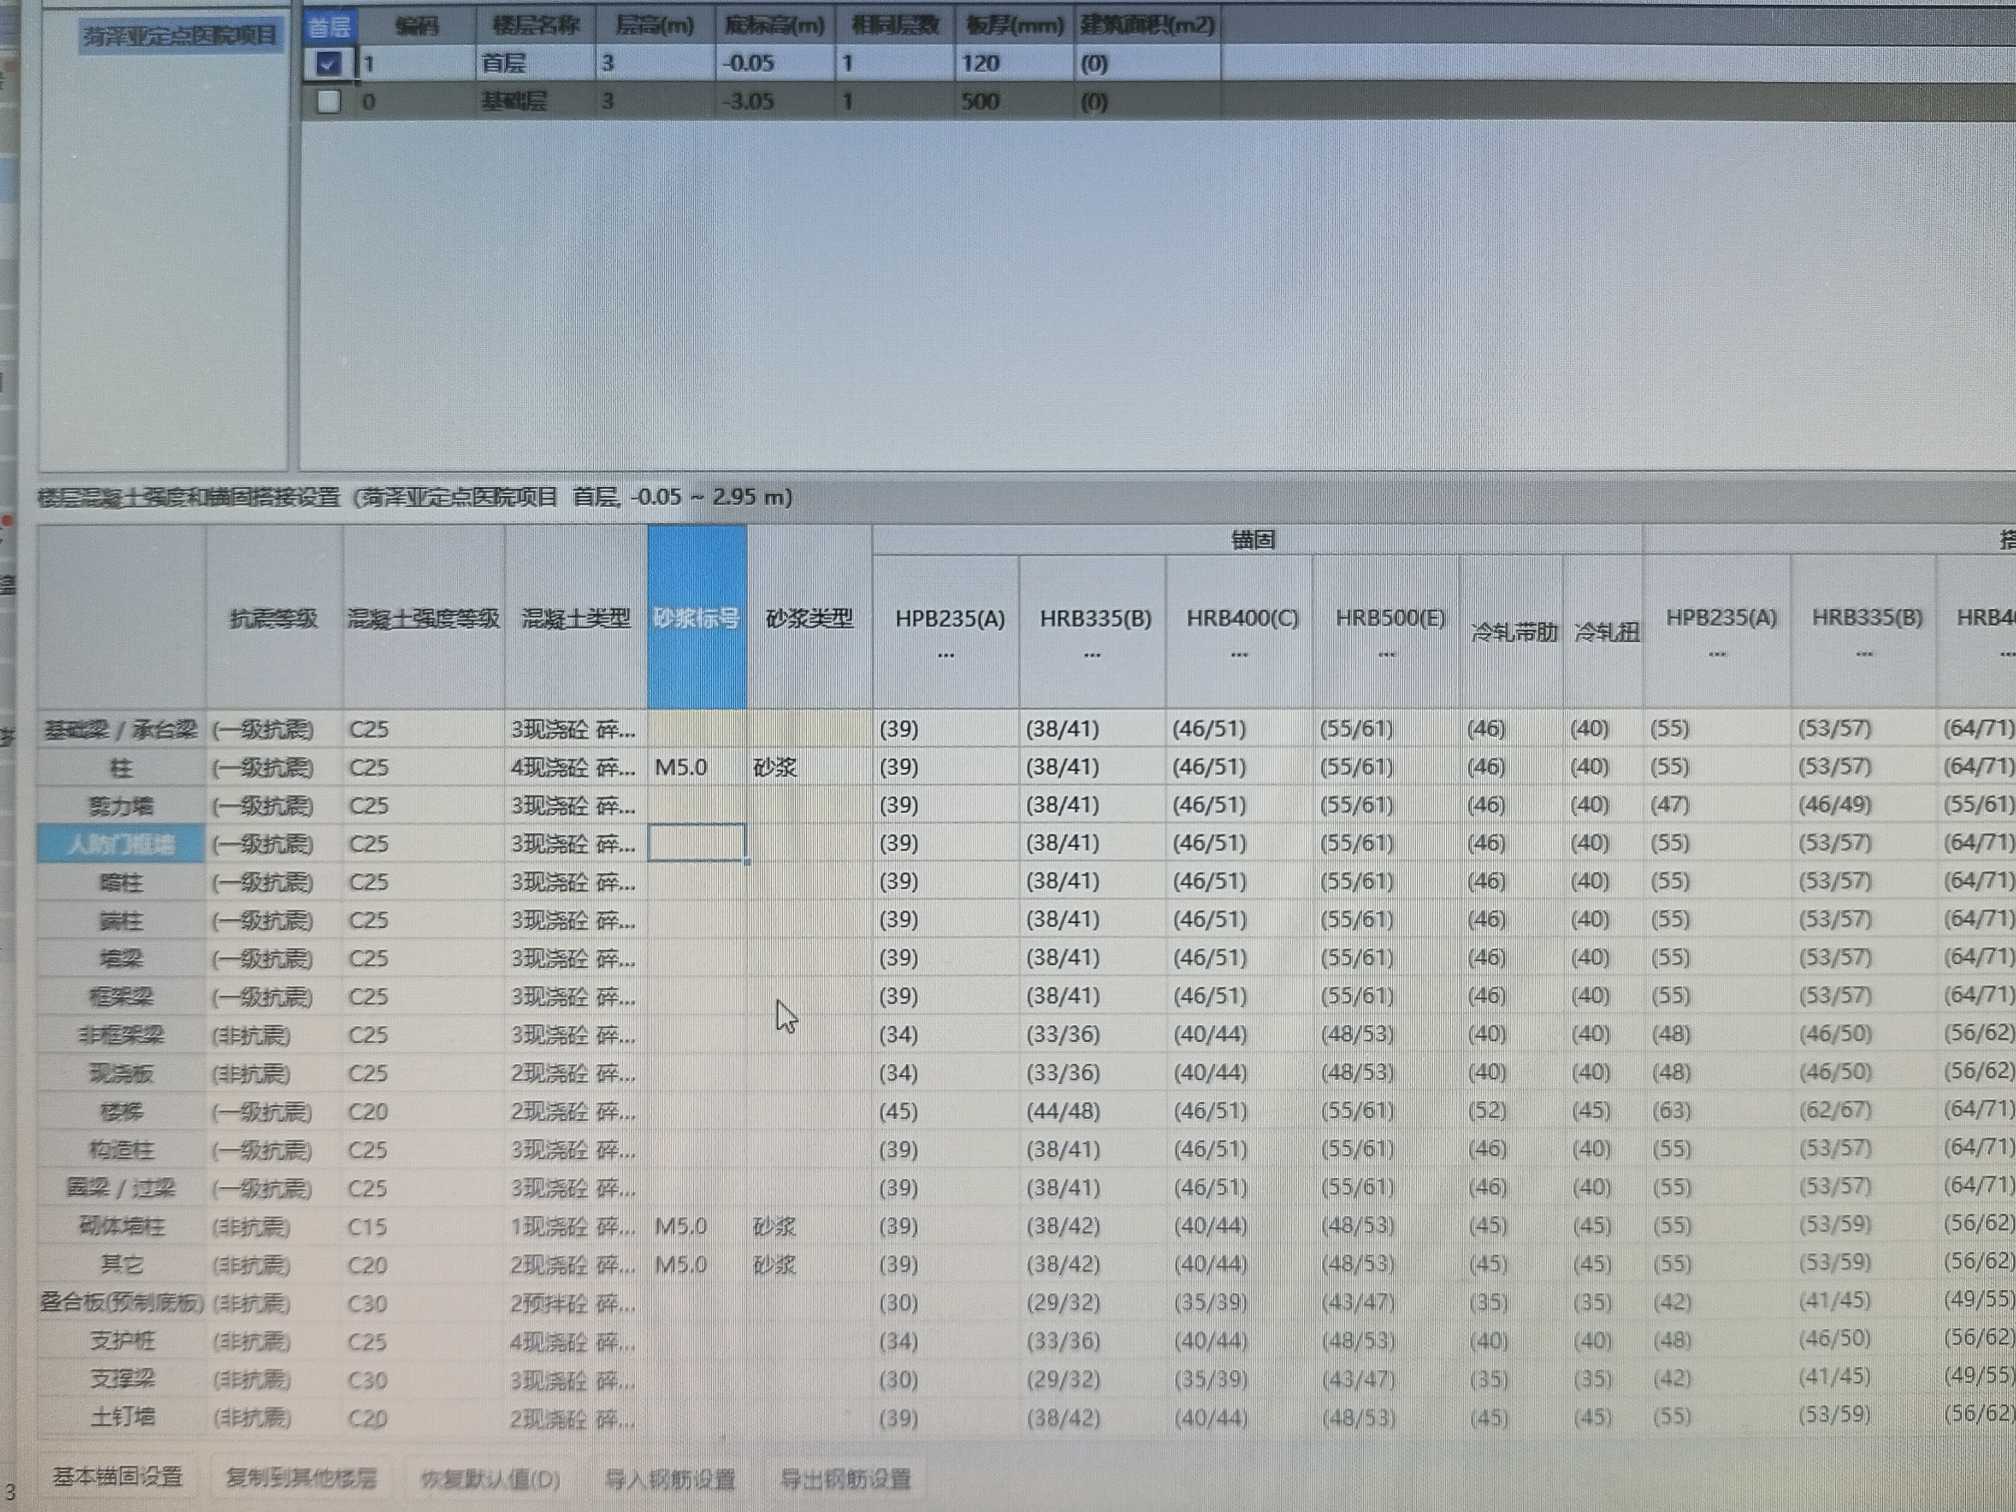Image resolution: width=2016 pixels, height=1512 pixels.
Task: Select the 剪力墙 row header
Action: [121, 806]
